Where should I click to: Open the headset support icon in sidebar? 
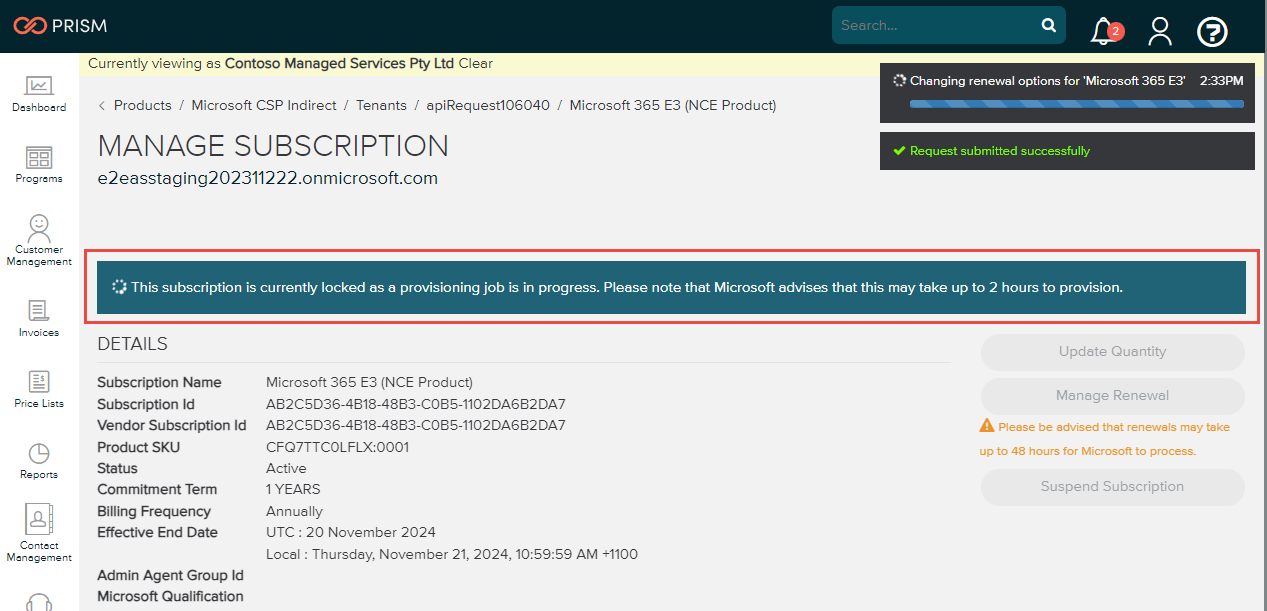(x=39, y=602)
